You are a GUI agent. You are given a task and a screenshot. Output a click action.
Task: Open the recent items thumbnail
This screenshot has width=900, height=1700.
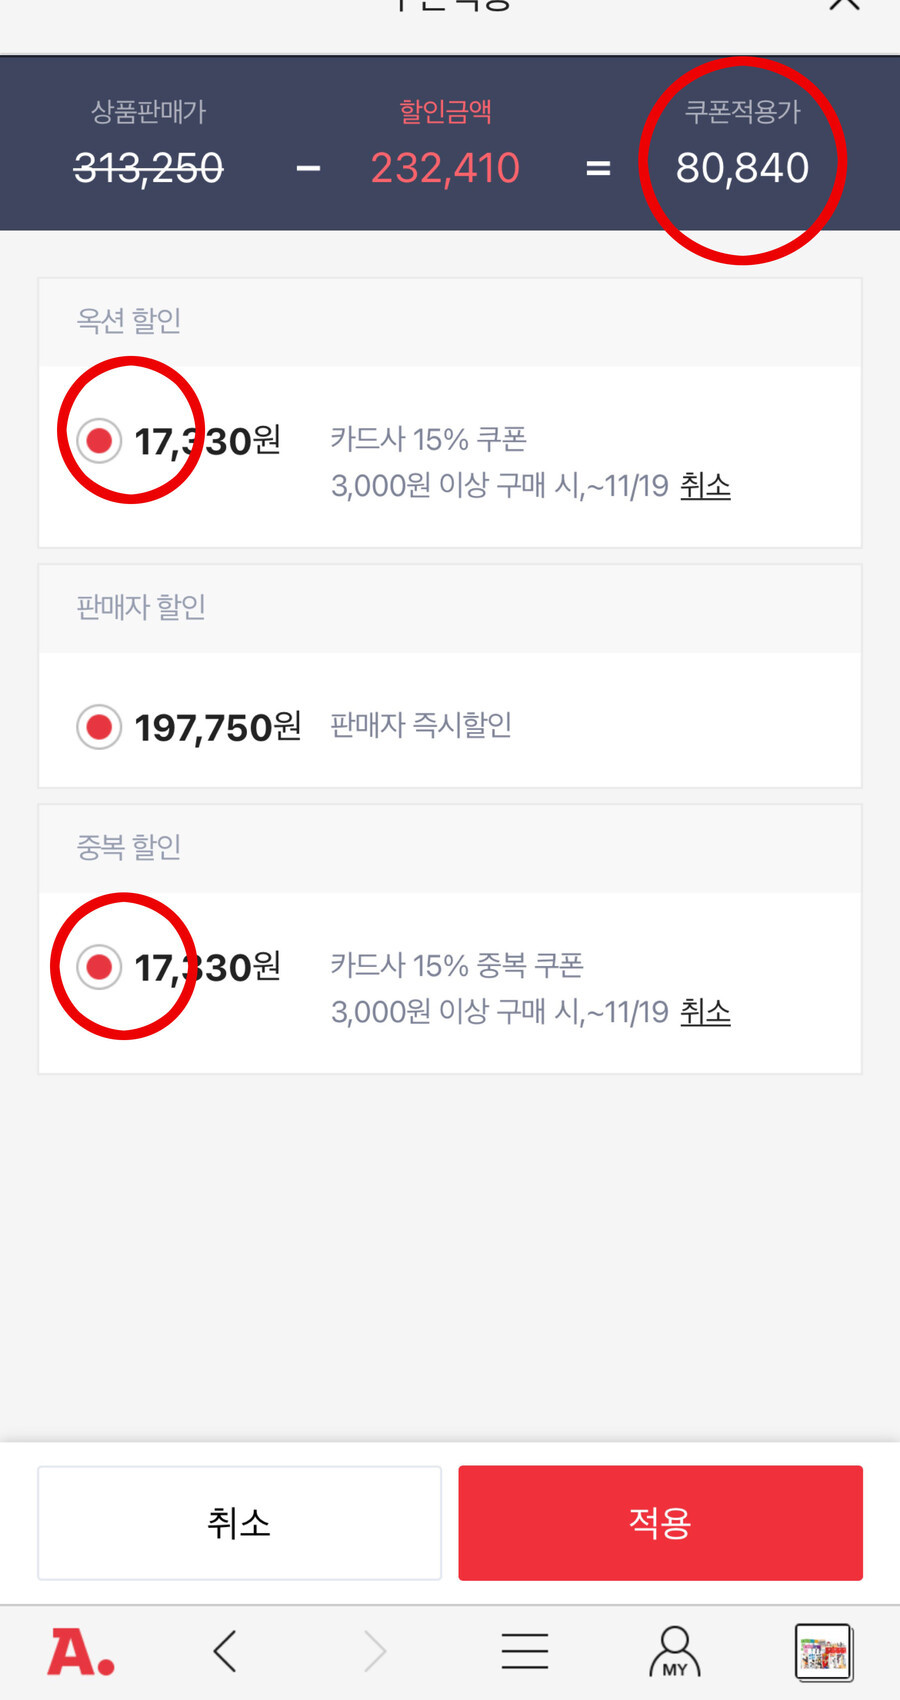(824, 1652)
